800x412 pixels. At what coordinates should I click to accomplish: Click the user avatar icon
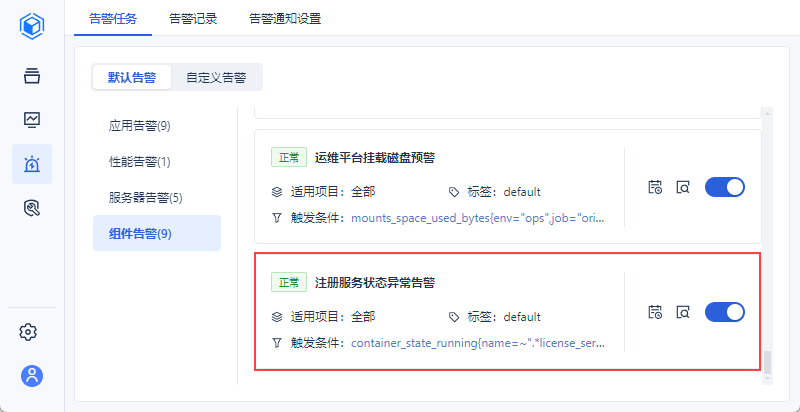tap(32, 376)
